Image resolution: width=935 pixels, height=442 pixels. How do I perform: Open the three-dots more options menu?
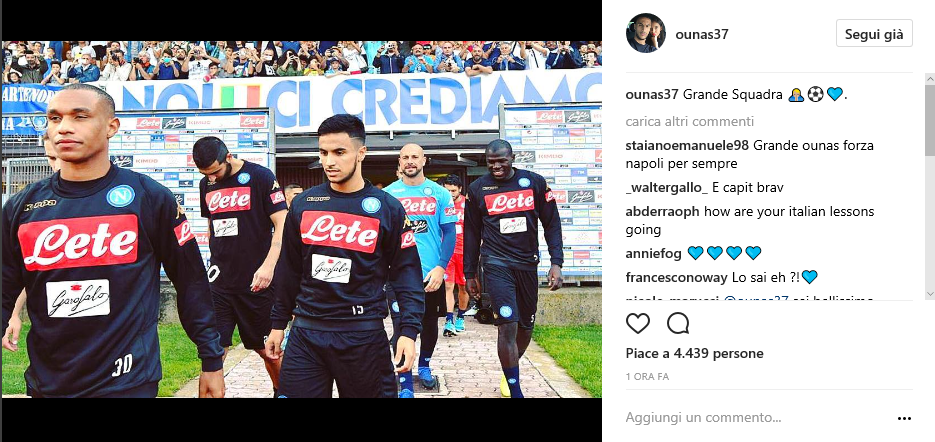pyautogui.click(x=904, y=419)
